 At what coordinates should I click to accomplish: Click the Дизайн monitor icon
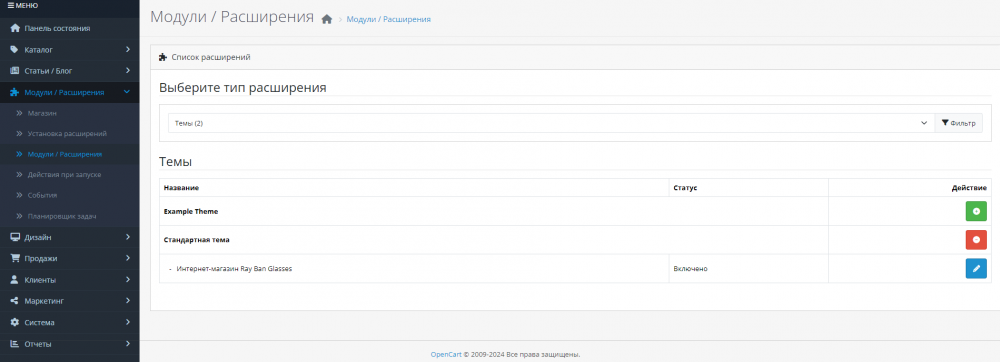click(x=15, y=237)
